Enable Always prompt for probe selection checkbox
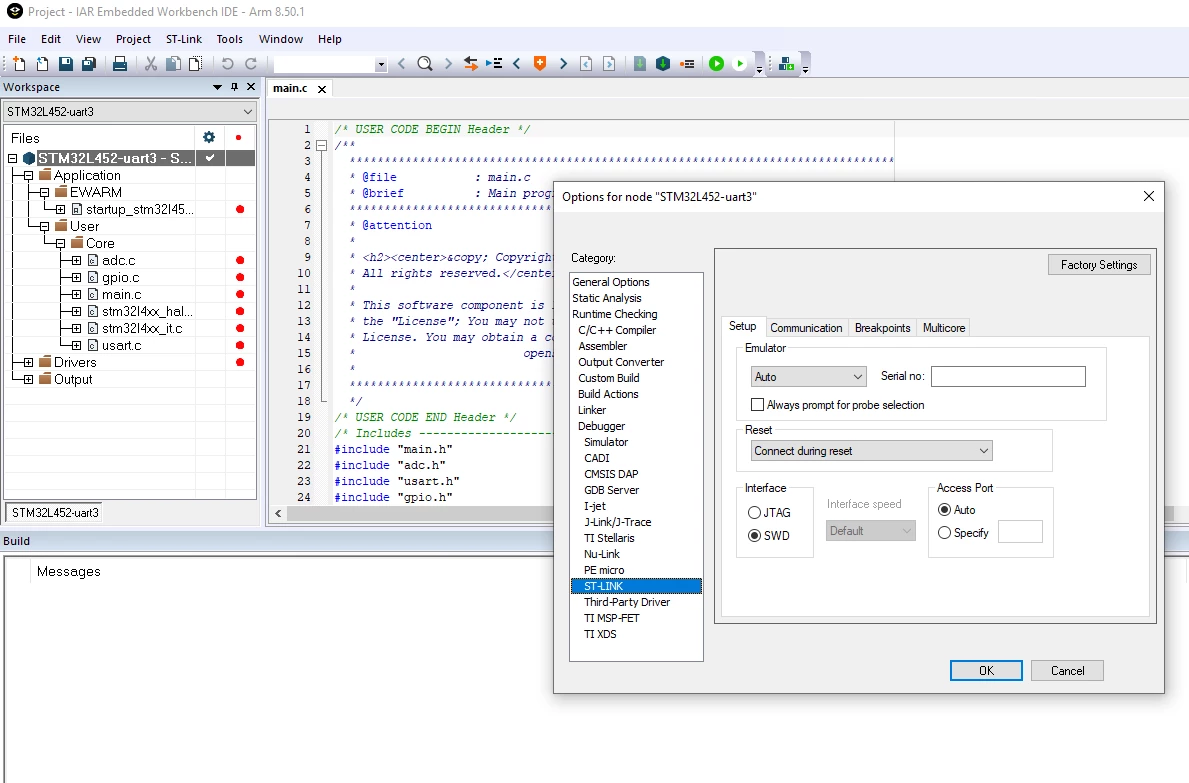The height and width of the screenshot is (783, 1189). (x=757, y=405)
